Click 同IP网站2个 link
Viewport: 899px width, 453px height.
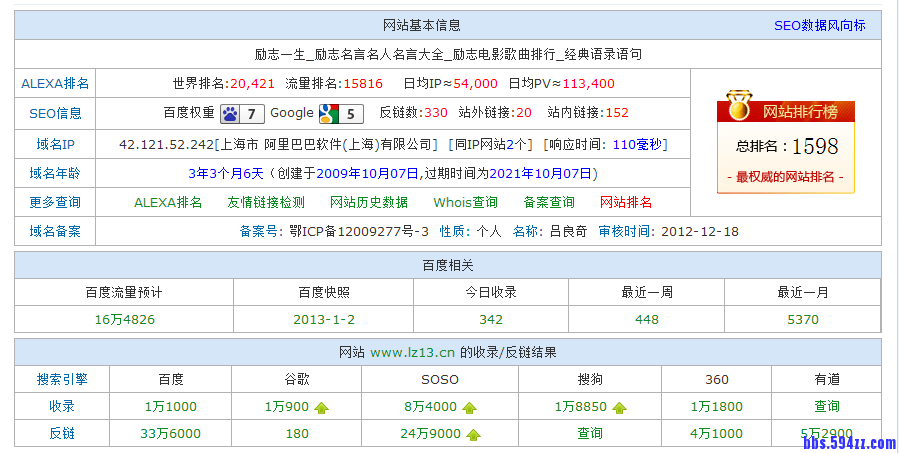coord(490,145)
